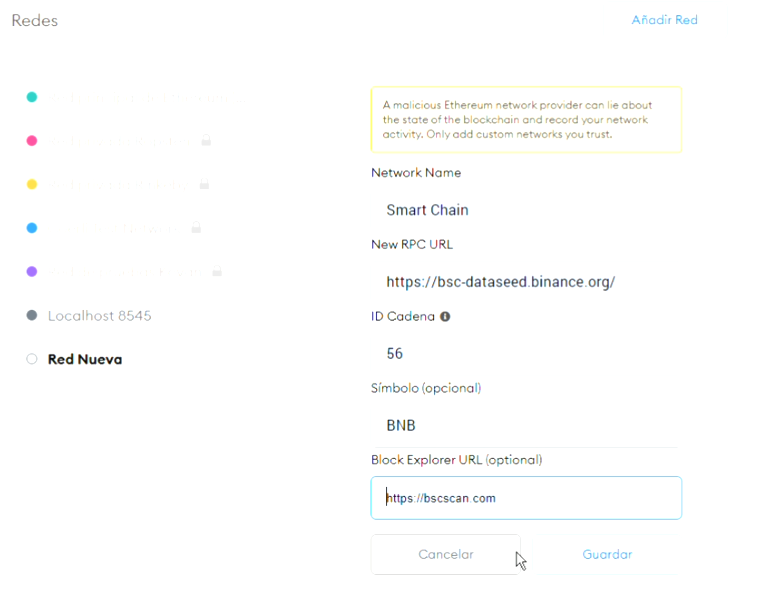Click the ID Cadena info icon
764x595 pixels.
[445, 316]
